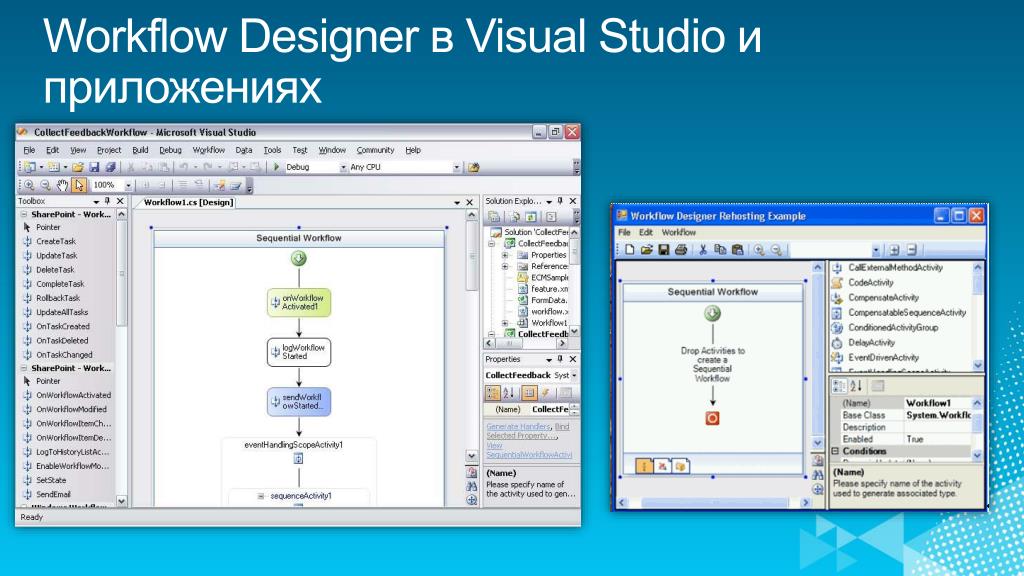The height and width of the screenshot is (576, 1024).
Task: Open Workflow menu in Rehosting Example
Action: coord(679,232)
